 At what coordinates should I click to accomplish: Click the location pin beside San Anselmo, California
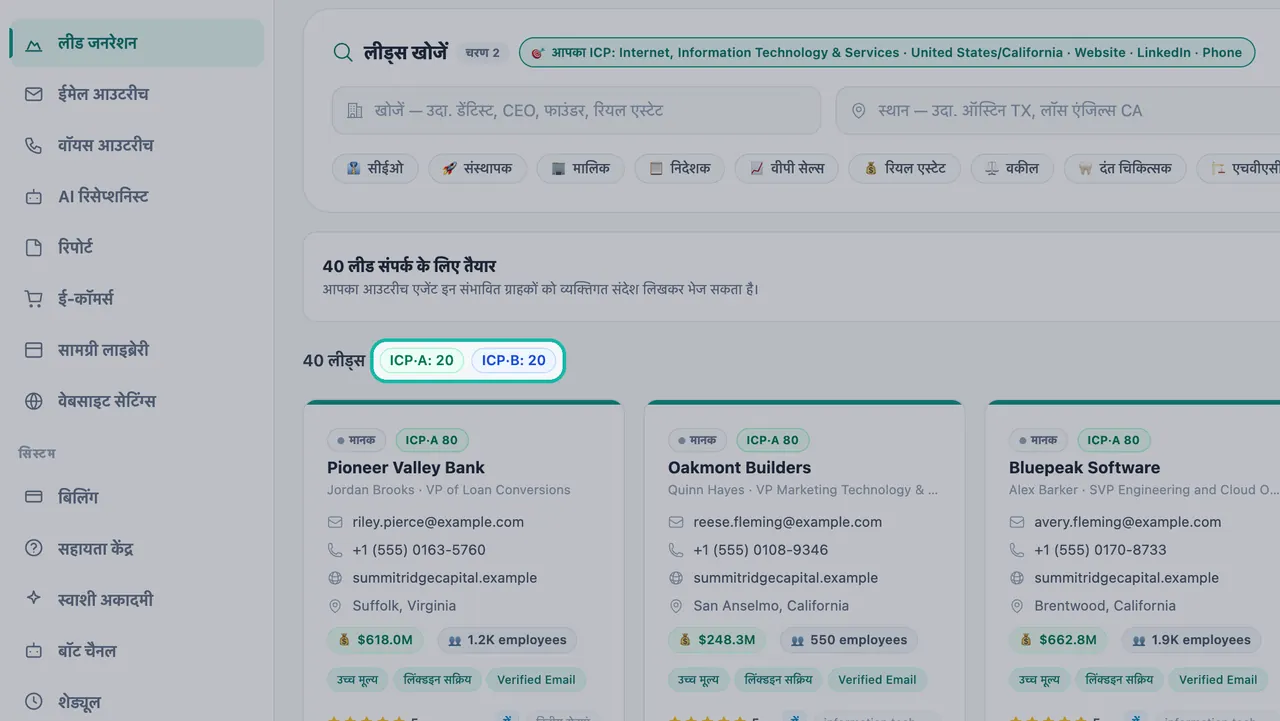[x=676, y=606]
